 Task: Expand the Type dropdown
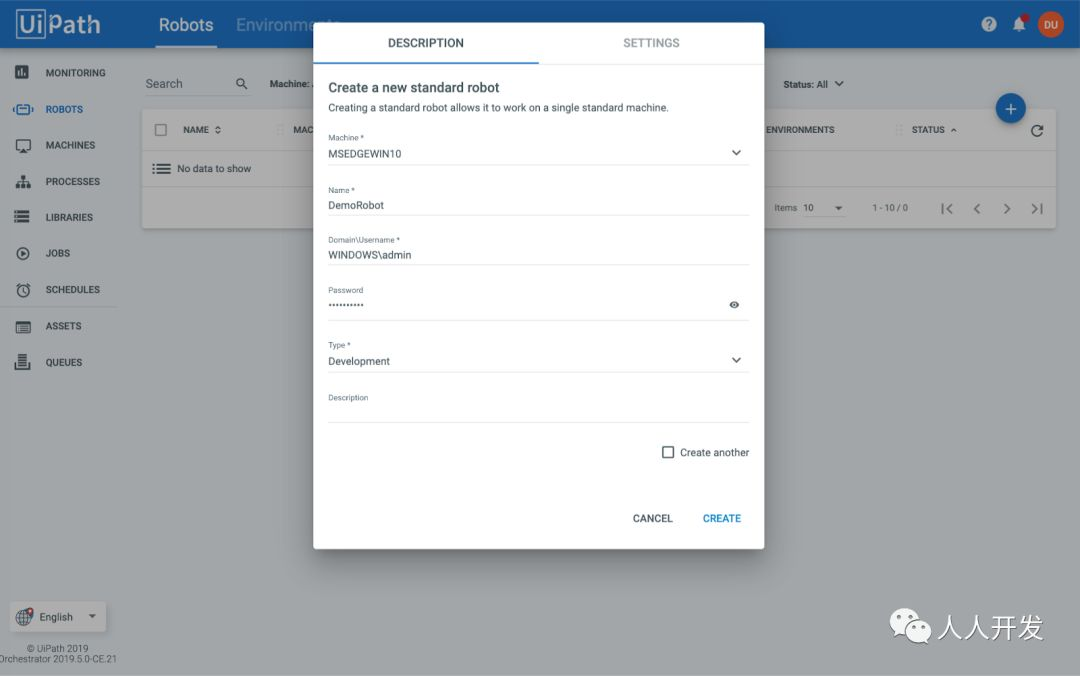point(736,360)
